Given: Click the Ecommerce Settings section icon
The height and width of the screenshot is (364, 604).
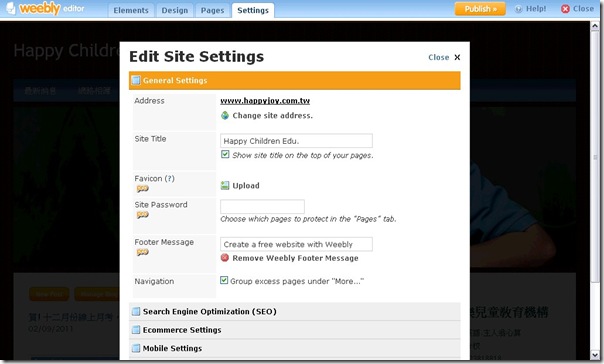Looking at the screenshot, I should tap(136, 330).
